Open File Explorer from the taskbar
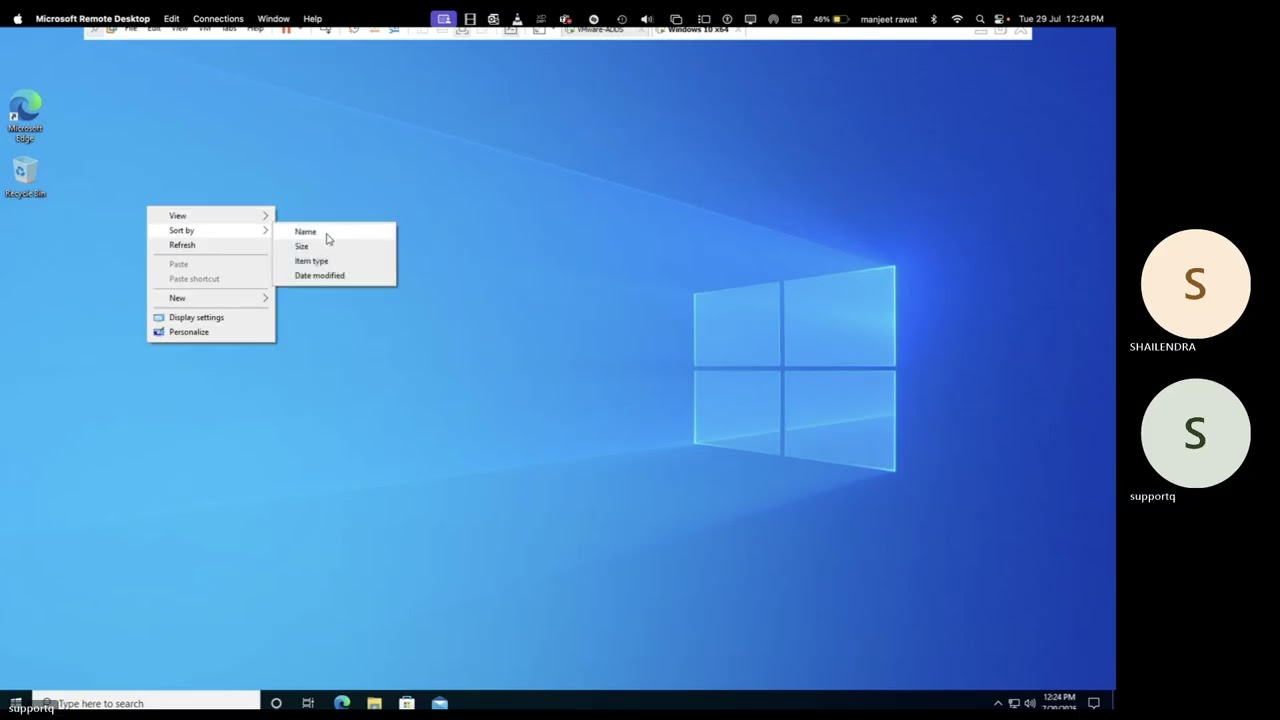 point(374,703)
